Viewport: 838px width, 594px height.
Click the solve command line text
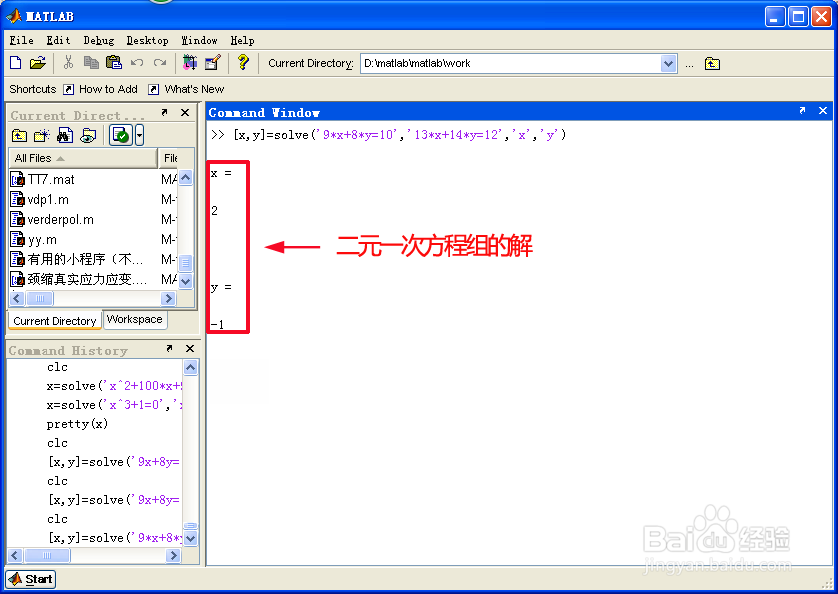pos(400,135)
